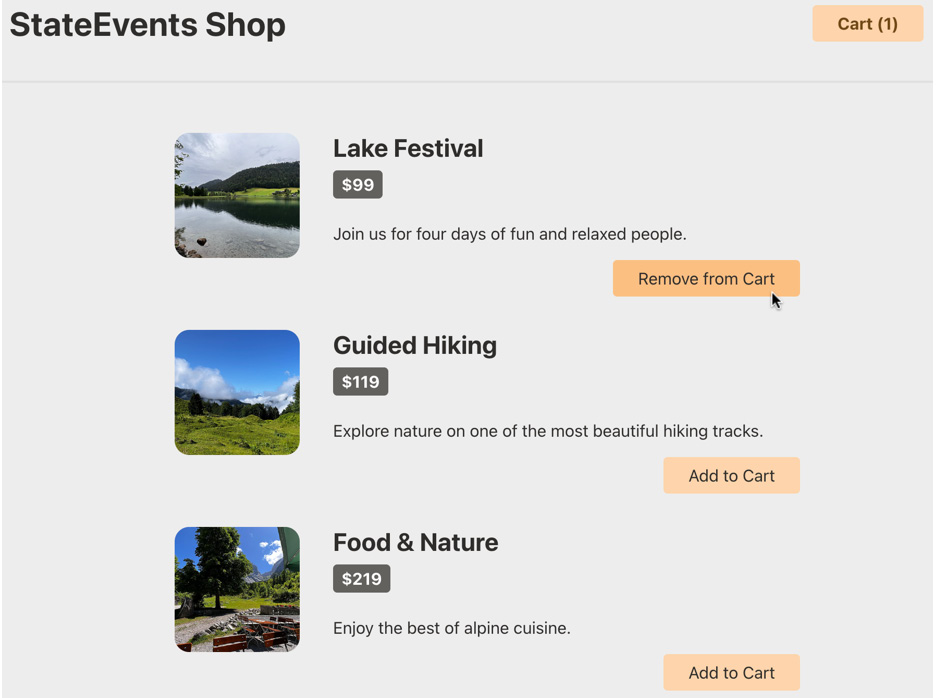Image resolution: width=936 pixels, height=698 pixels.
Task: Click the Food & Nature description text
Action: point(451,629)
